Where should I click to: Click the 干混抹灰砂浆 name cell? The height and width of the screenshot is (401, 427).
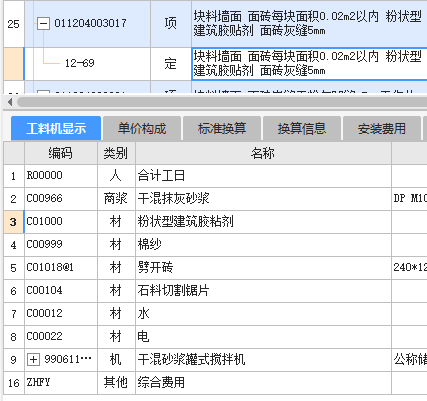tap(263, 199)
